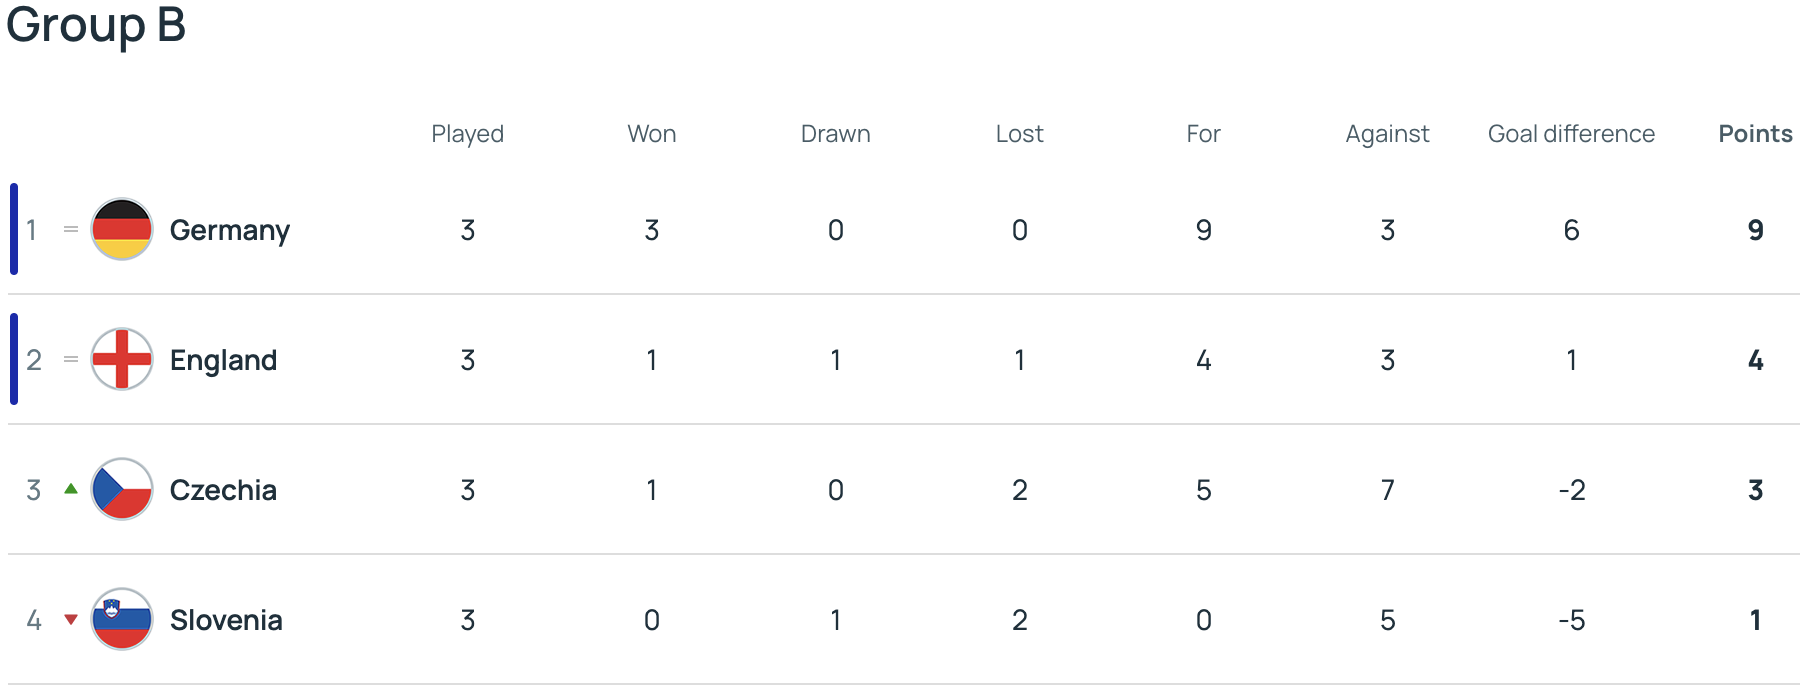Click the England flag icon
Screen dimensions: 1800x694
point(122,359)
